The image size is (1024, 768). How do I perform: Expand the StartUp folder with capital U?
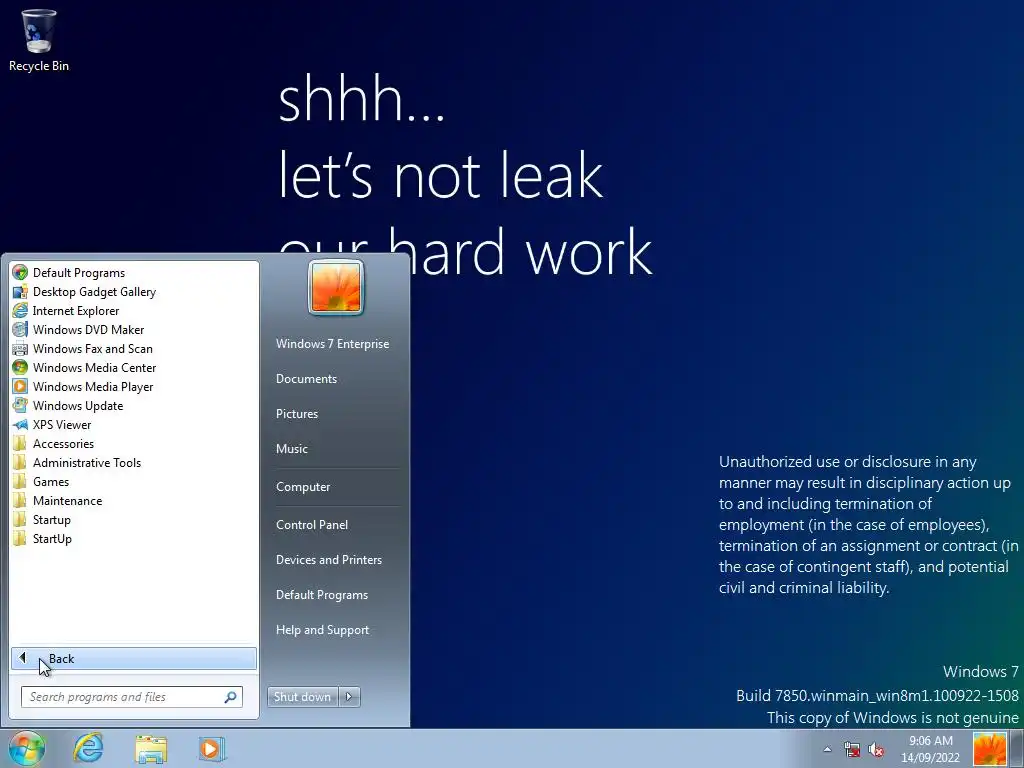(134, 539)
